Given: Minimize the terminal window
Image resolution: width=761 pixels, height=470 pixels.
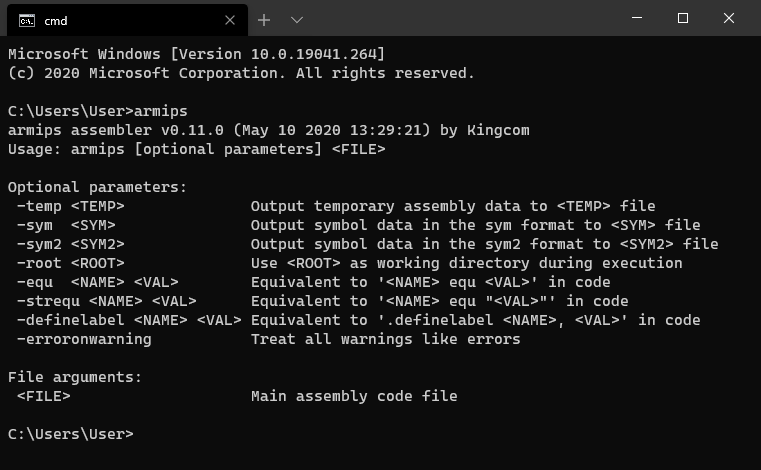Looking at the screenshot, I should 637,18.
